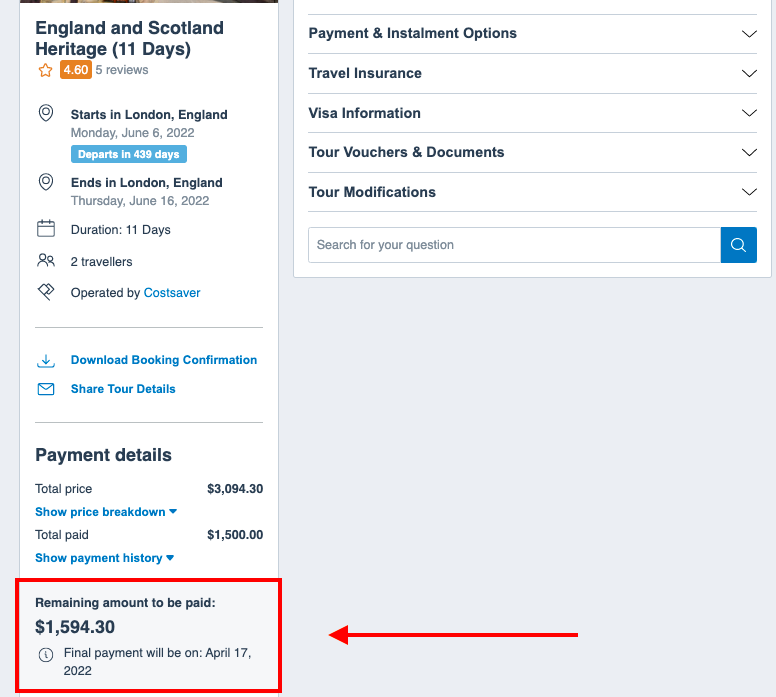This screenshot has width=776, height=697.
Task: Expand Tour Vouchers & Documents
Action: [533, 152]
